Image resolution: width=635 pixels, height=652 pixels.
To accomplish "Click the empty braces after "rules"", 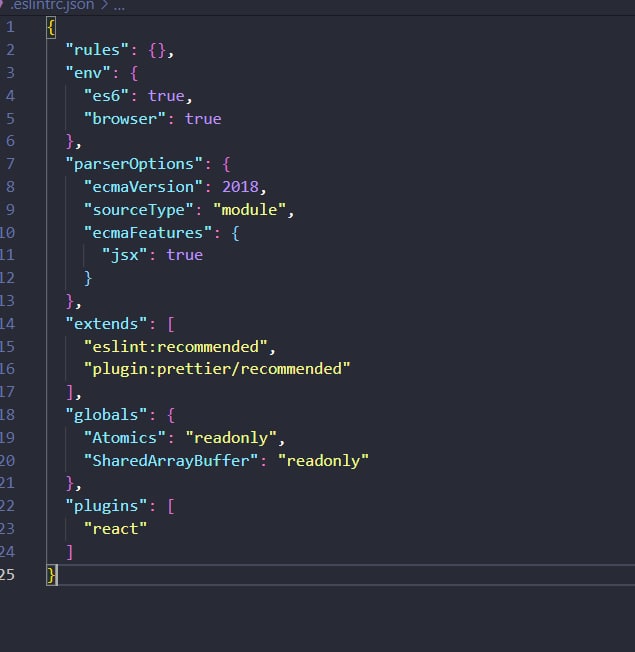I will click(157, 51).
